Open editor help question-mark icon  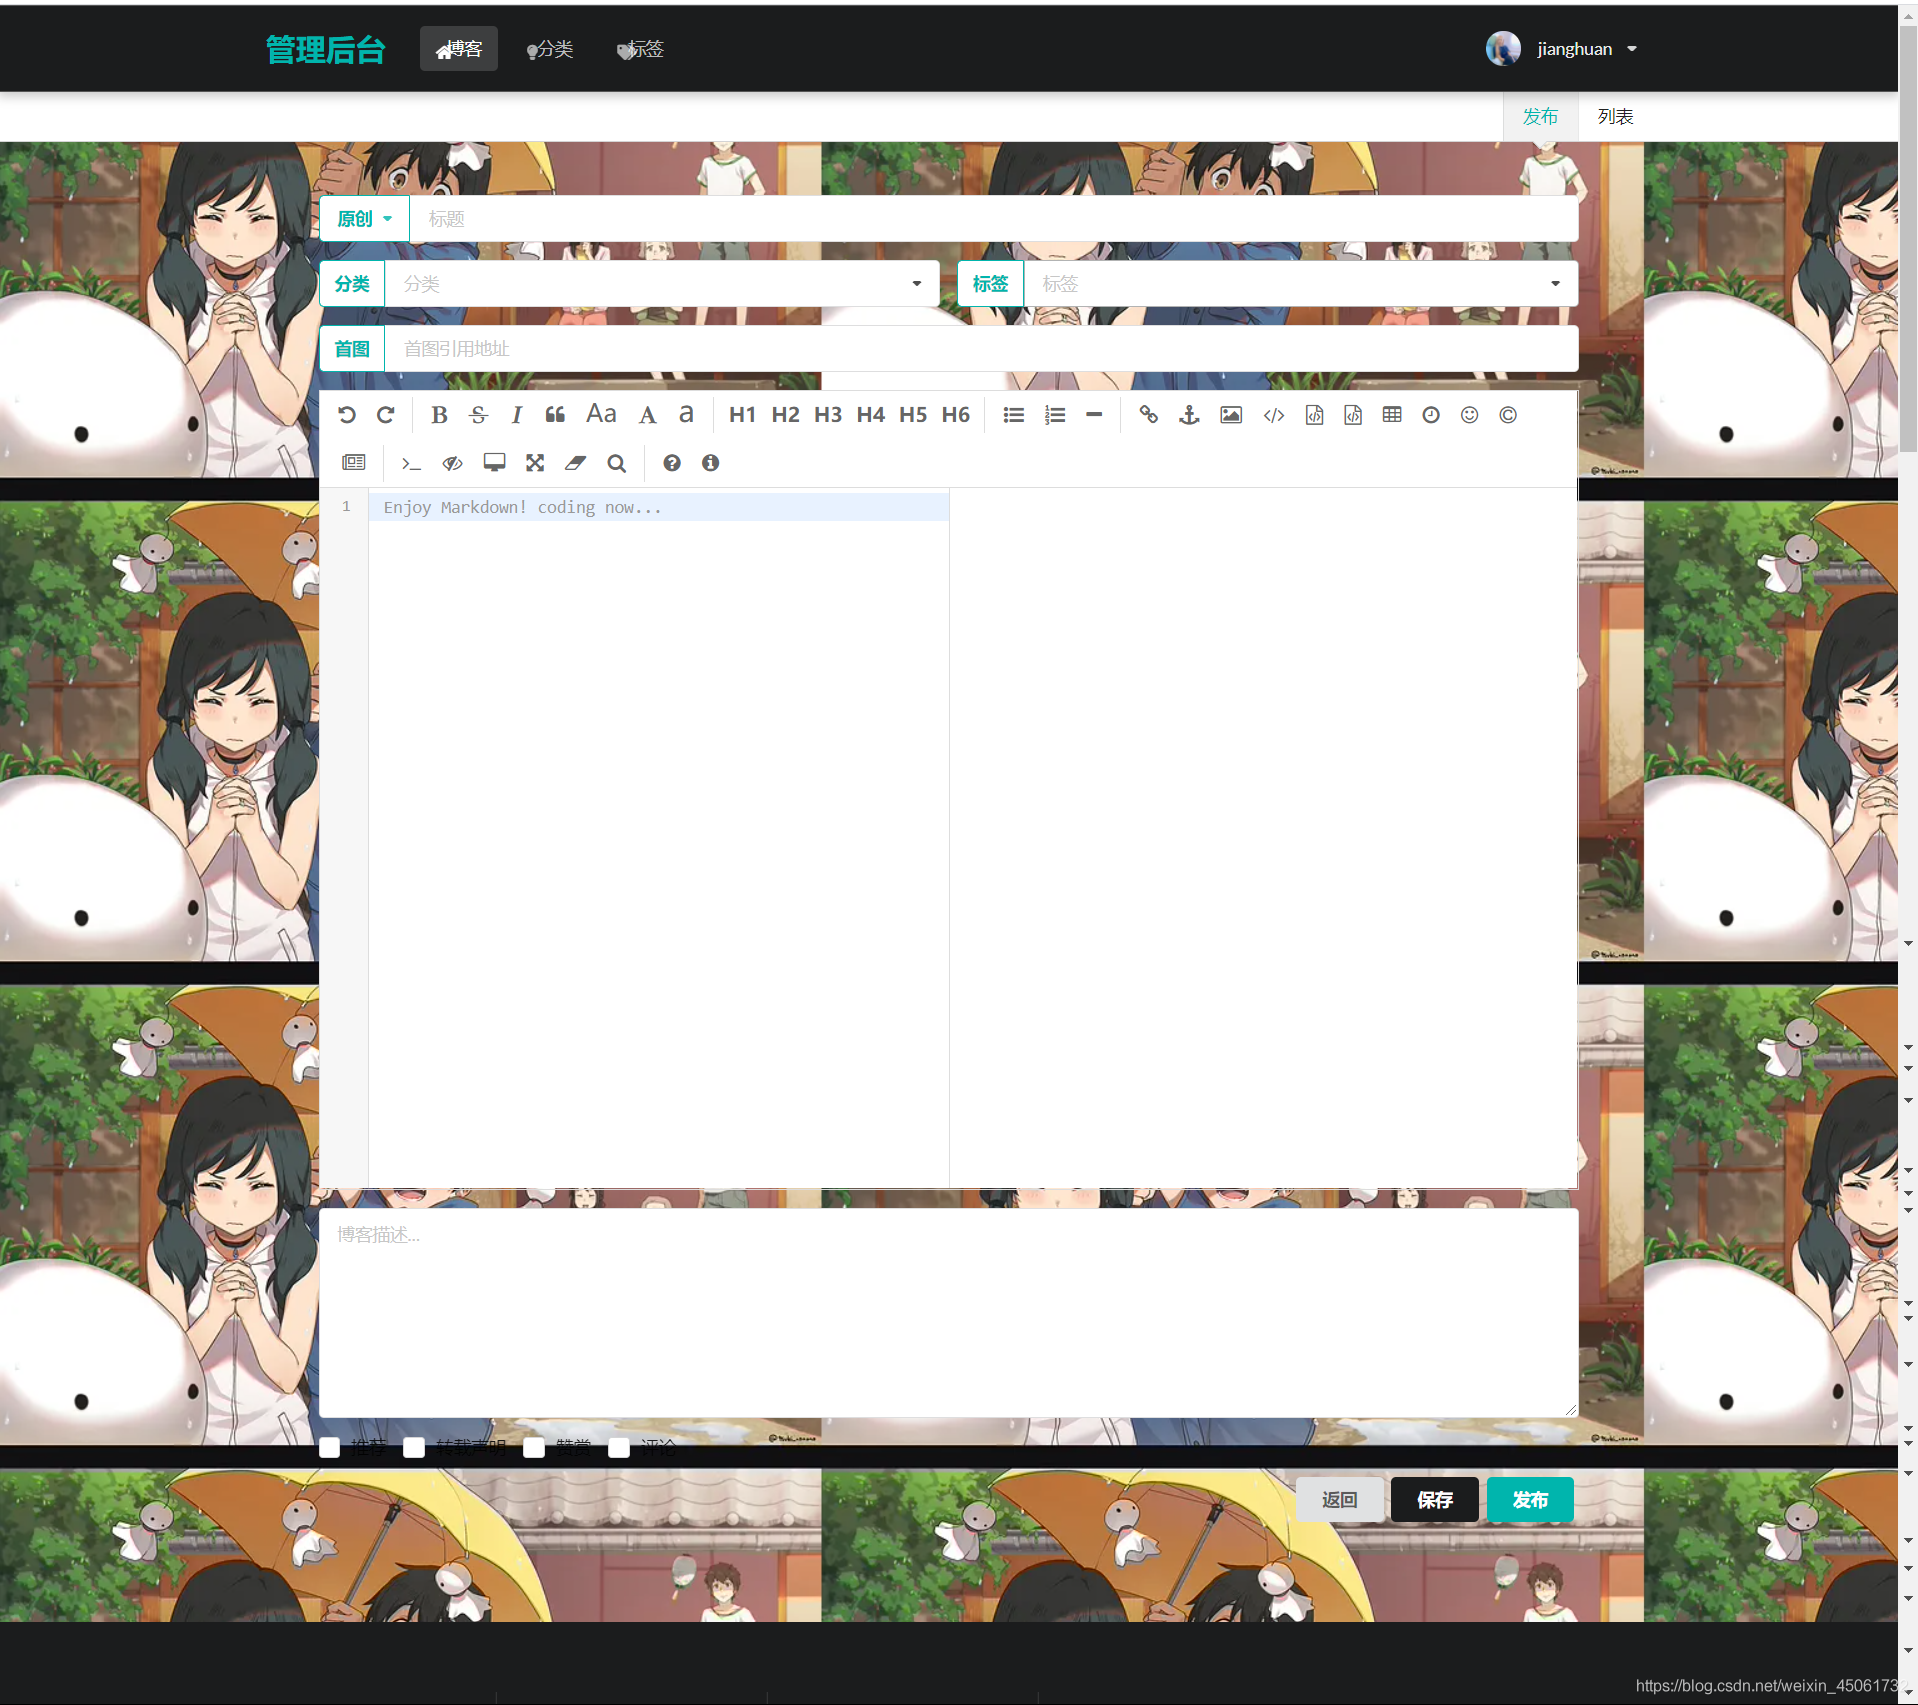tap(672, 463)
